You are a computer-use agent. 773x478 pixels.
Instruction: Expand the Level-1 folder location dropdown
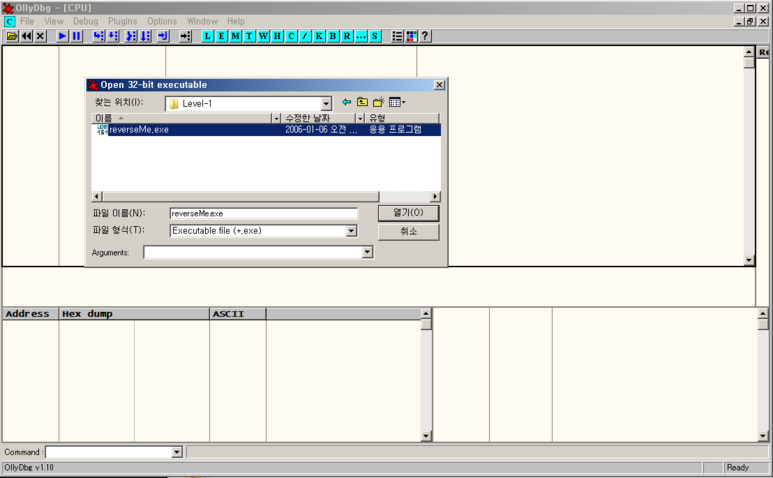click(x=326, y=103)
